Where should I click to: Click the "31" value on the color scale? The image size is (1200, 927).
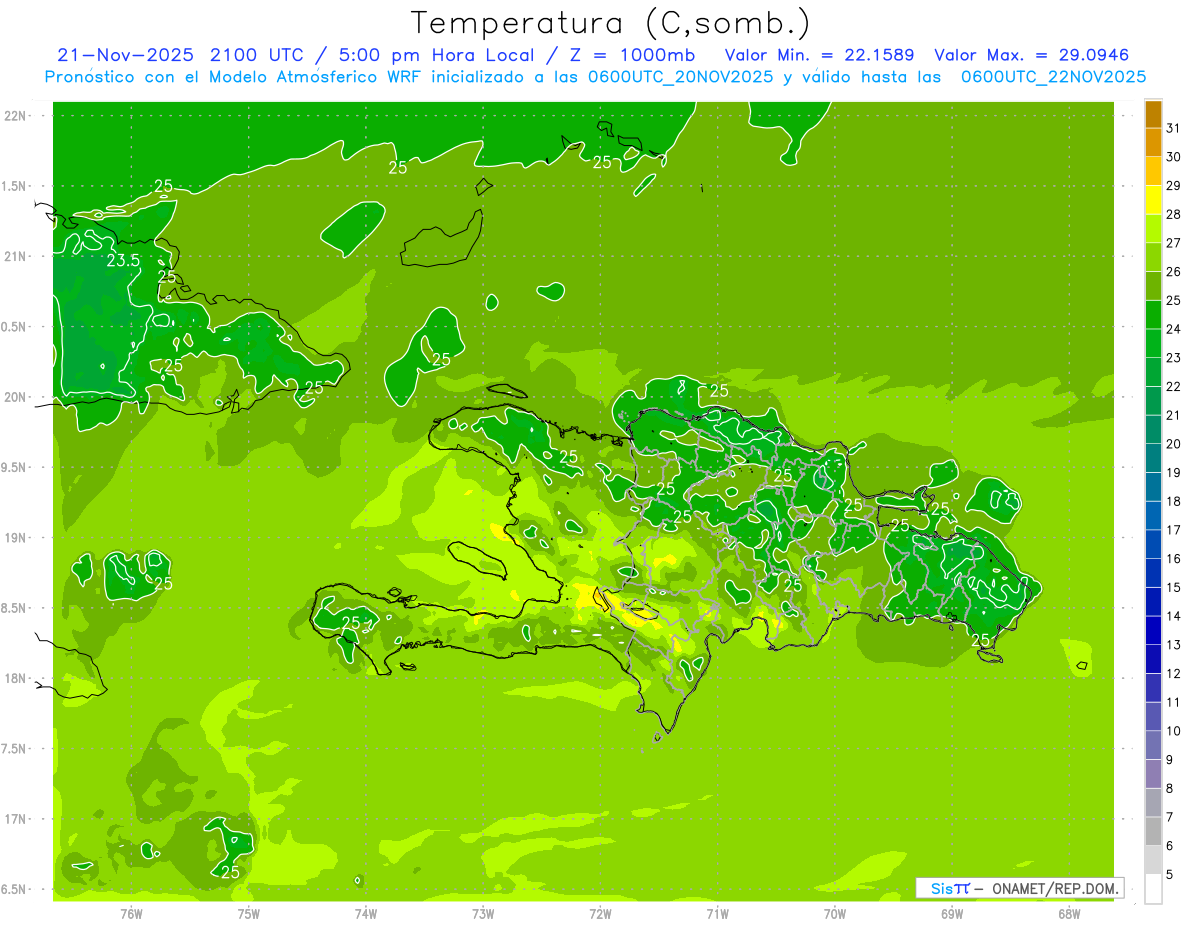[x=1173, y=128]
